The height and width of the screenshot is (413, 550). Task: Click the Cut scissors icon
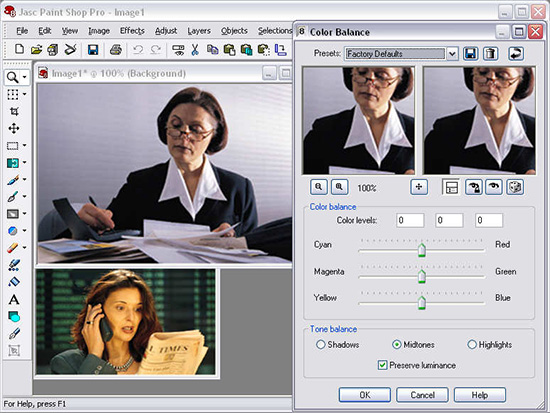(195, 50)
